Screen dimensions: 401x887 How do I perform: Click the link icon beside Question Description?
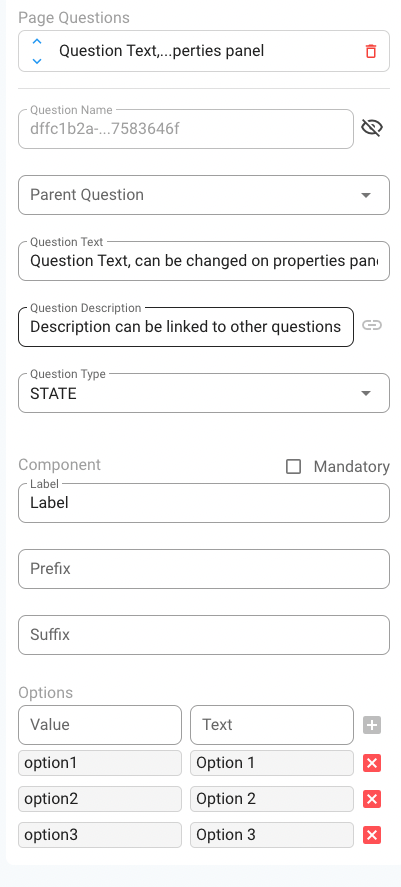[372, 325]
